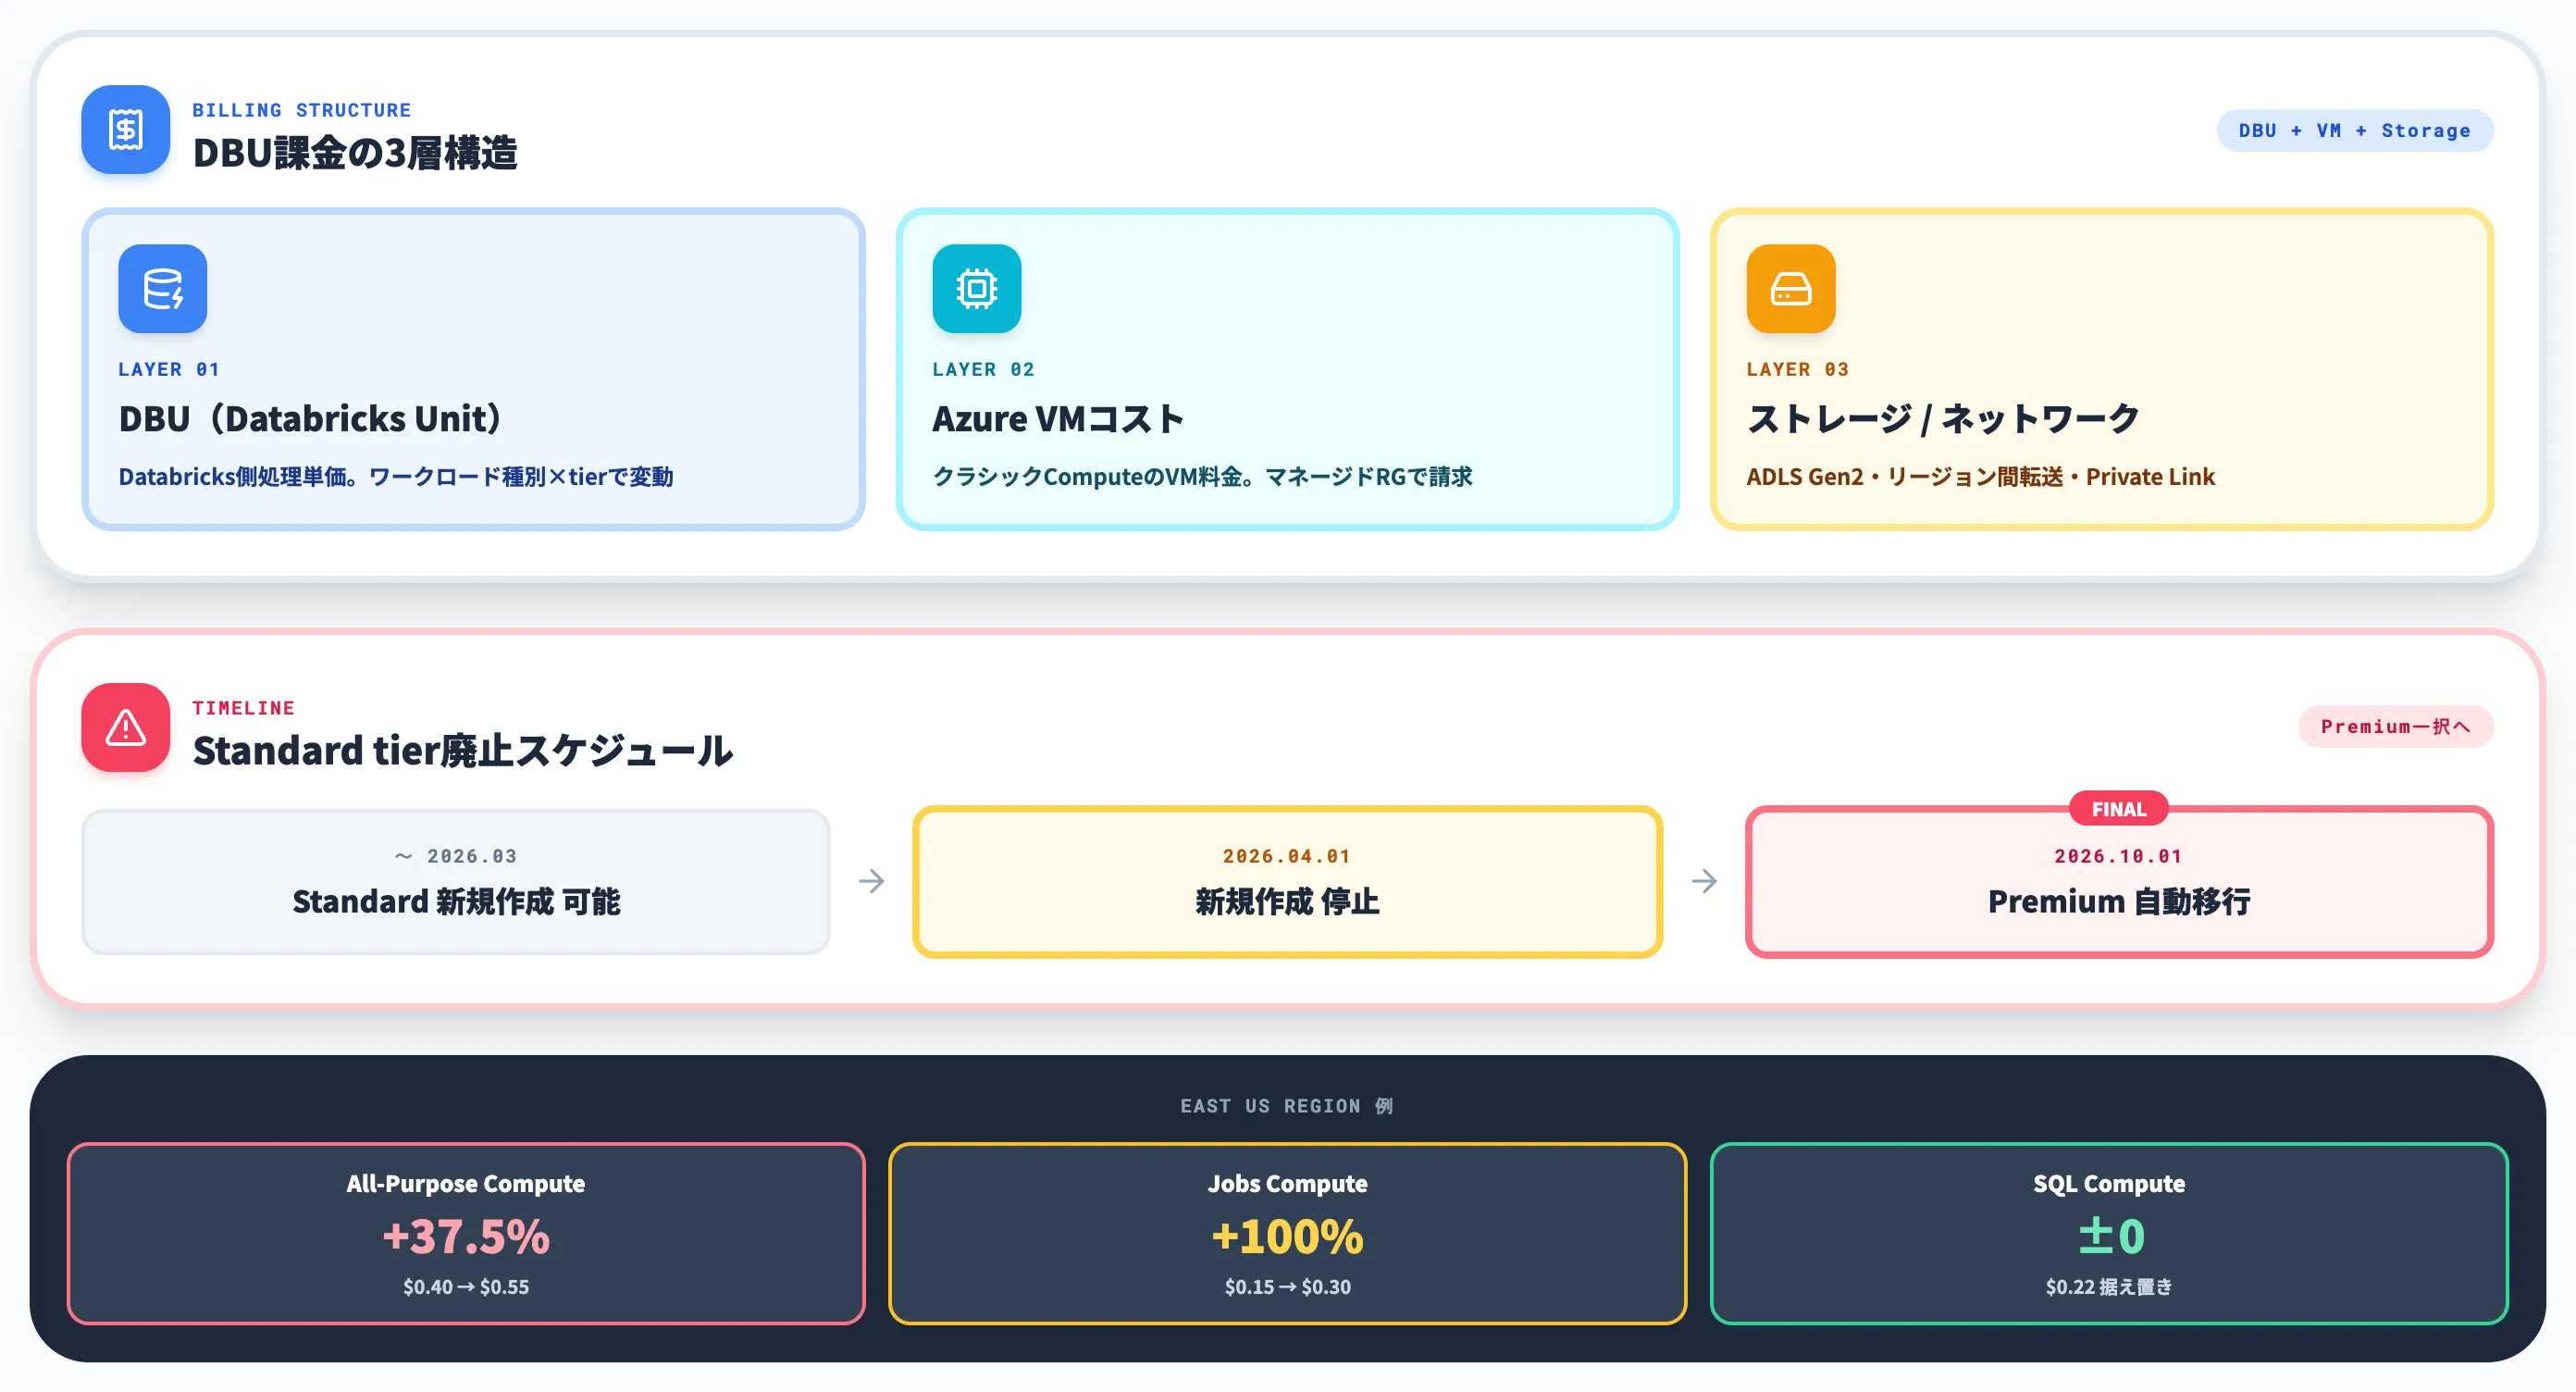Viewport: 2576px width, 1392px height.
Task: Click the LAYER 02 label
Action: pyautogui.click(x=984, y=369)
